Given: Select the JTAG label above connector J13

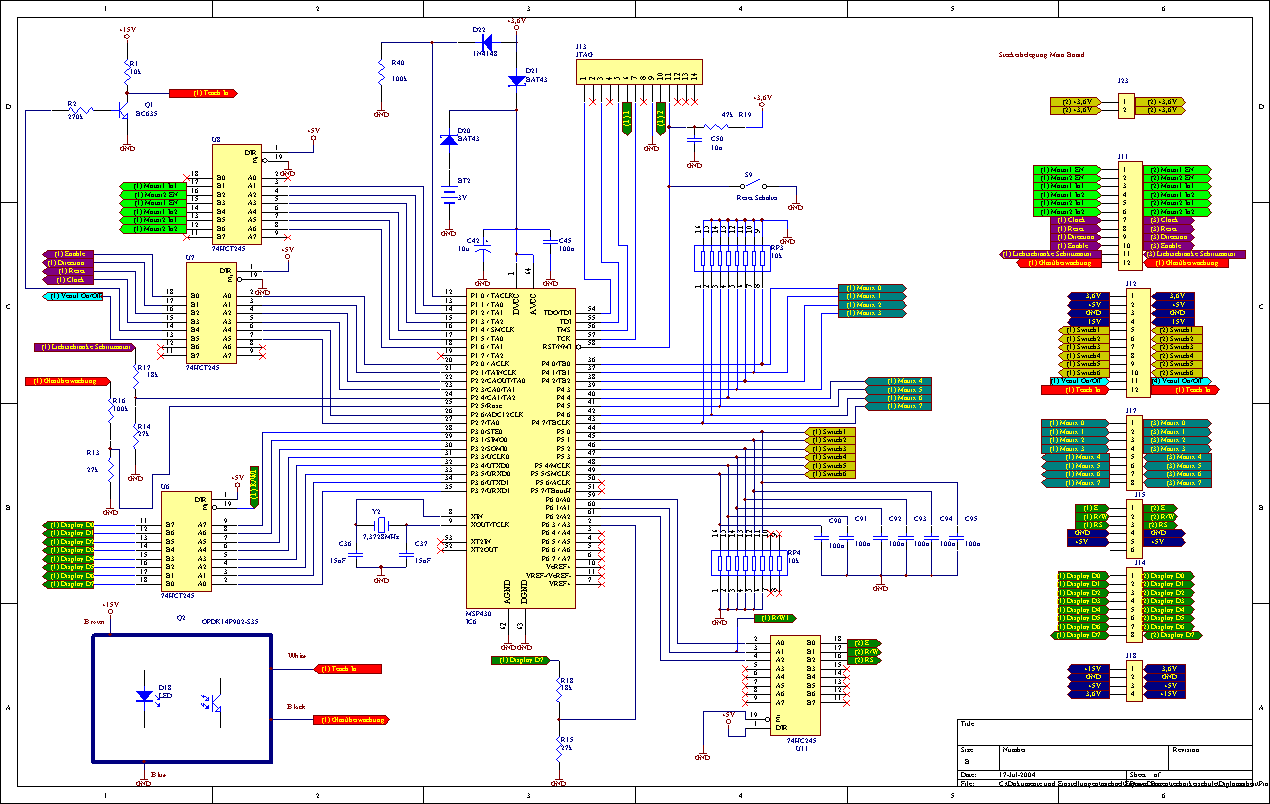Looking at the screenshot, I should (x=584, y=55).
